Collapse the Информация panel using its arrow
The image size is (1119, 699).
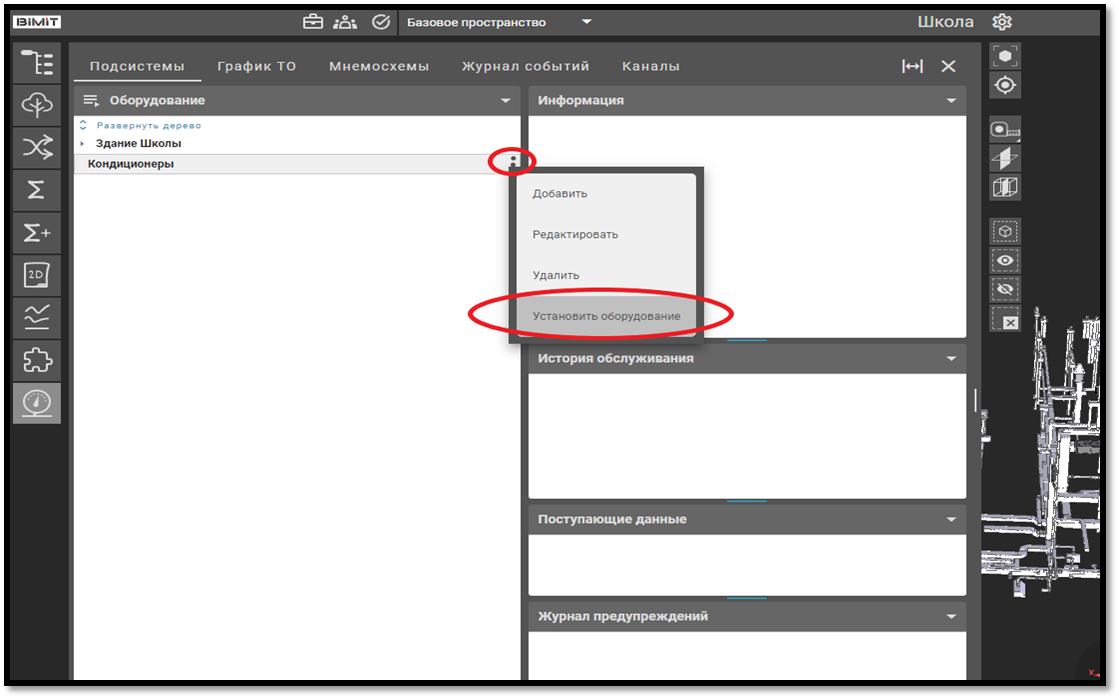(951, 101)
